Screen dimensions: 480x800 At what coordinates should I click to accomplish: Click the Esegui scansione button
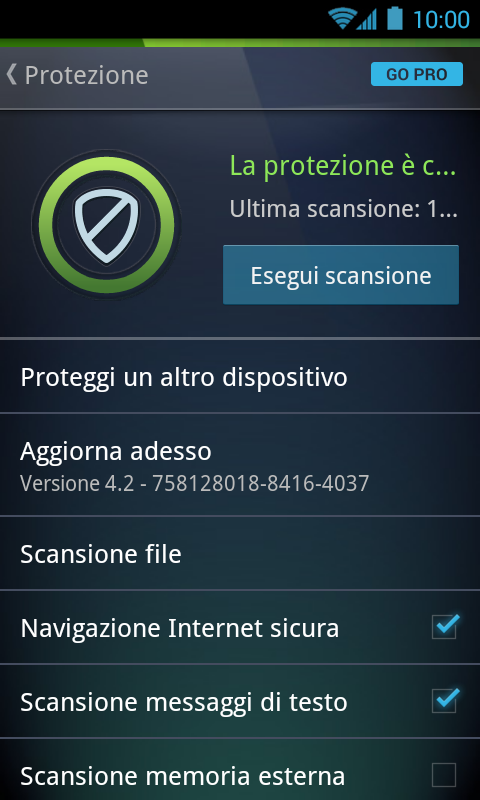(341, 275)
